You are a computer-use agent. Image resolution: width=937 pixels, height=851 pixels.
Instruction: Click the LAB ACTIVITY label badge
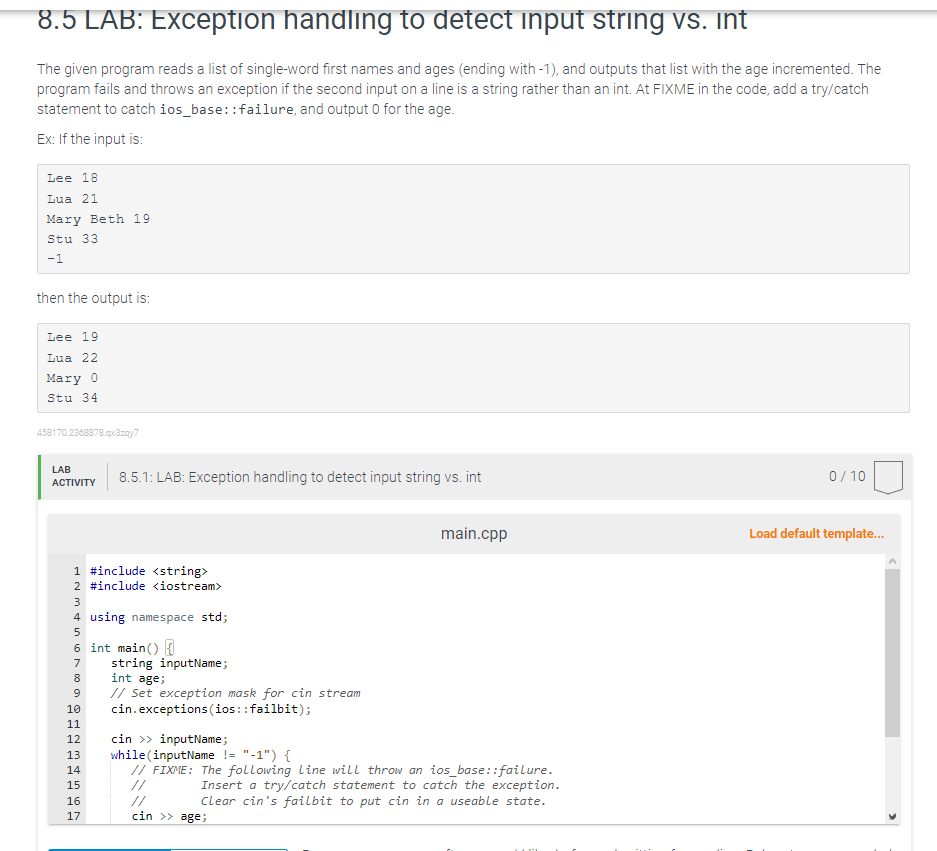70,477
